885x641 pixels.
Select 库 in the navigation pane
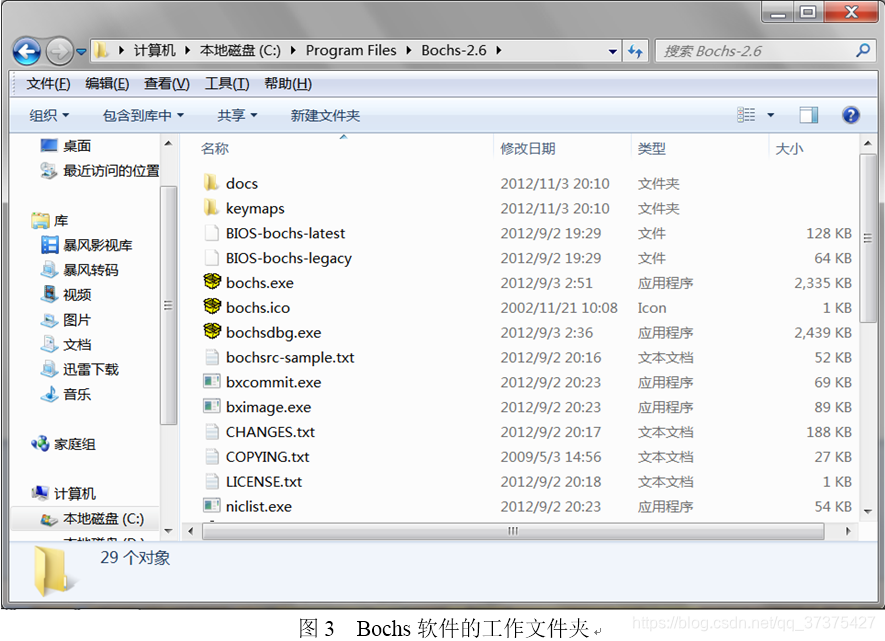pyautogui.click(x=50, y=221)
